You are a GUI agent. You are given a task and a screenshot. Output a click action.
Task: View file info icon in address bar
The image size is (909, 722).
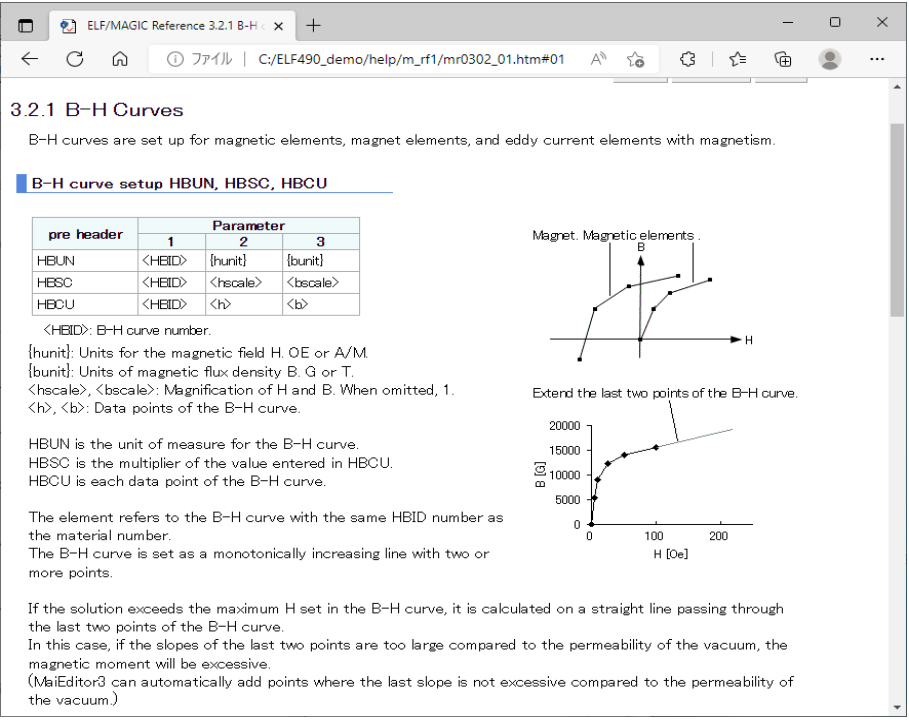point(175,59)
